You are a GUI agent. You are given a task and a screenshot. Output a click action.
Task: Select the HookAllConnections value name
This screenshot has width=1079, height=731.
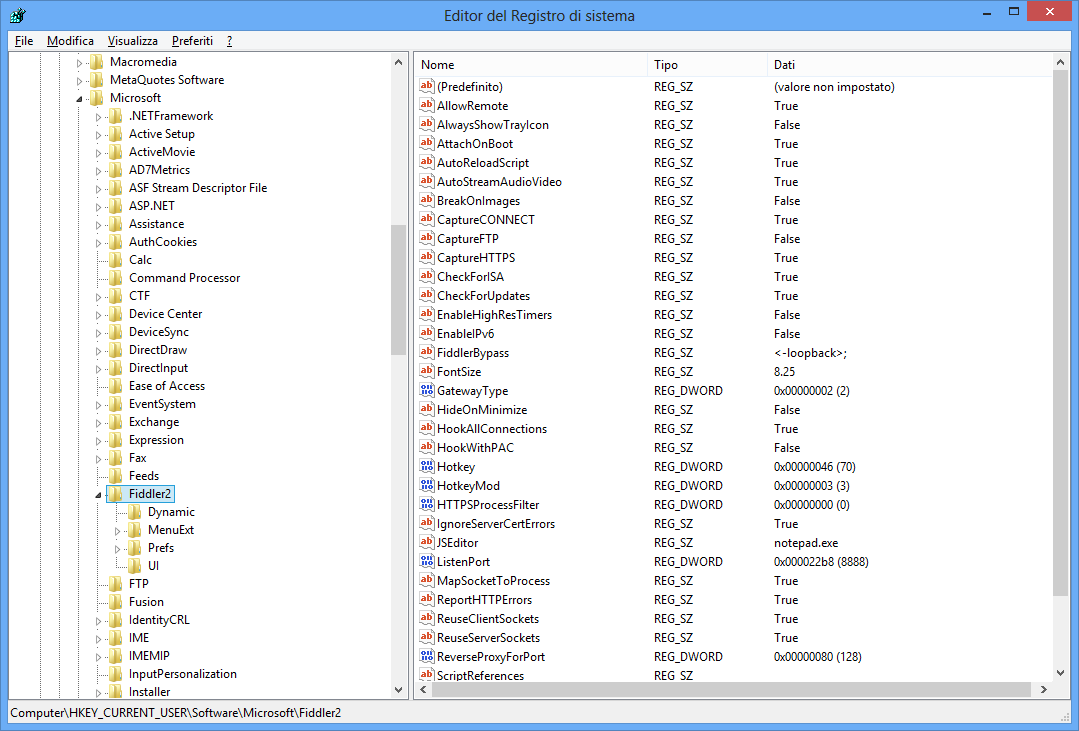pos(492,429)
